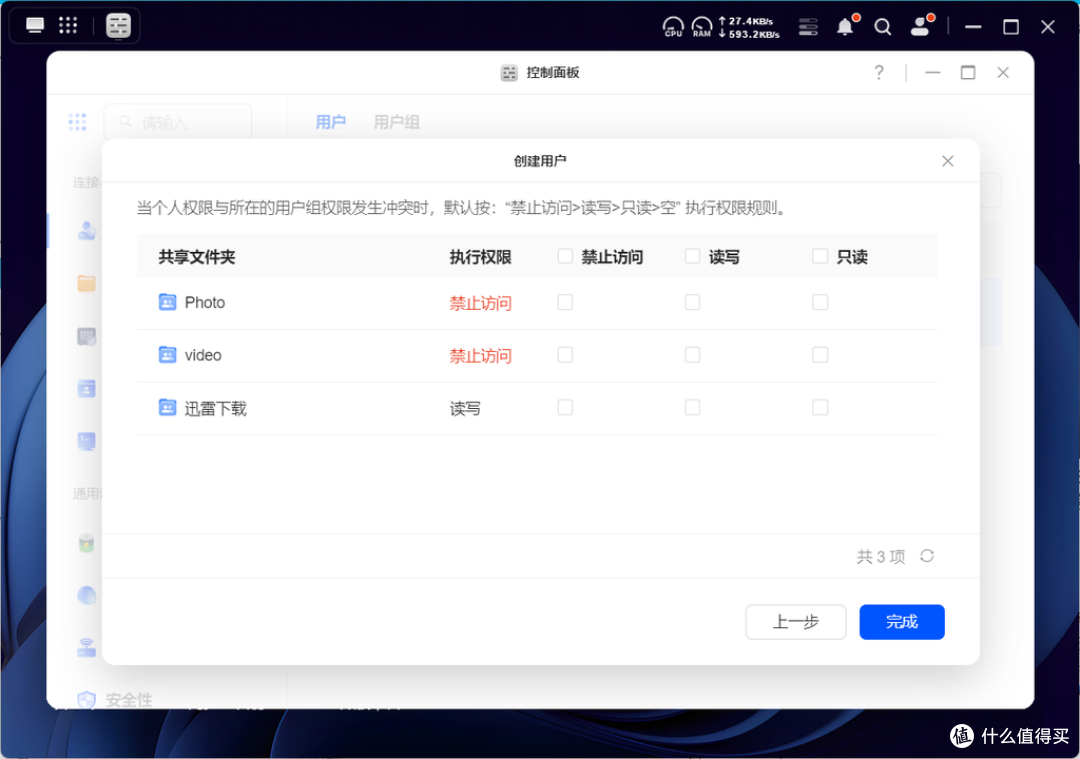The width and height of the screenshot is (1080, 759).
Task: Check the CPU usage gauge icon
Action: [x=673, y=27]
